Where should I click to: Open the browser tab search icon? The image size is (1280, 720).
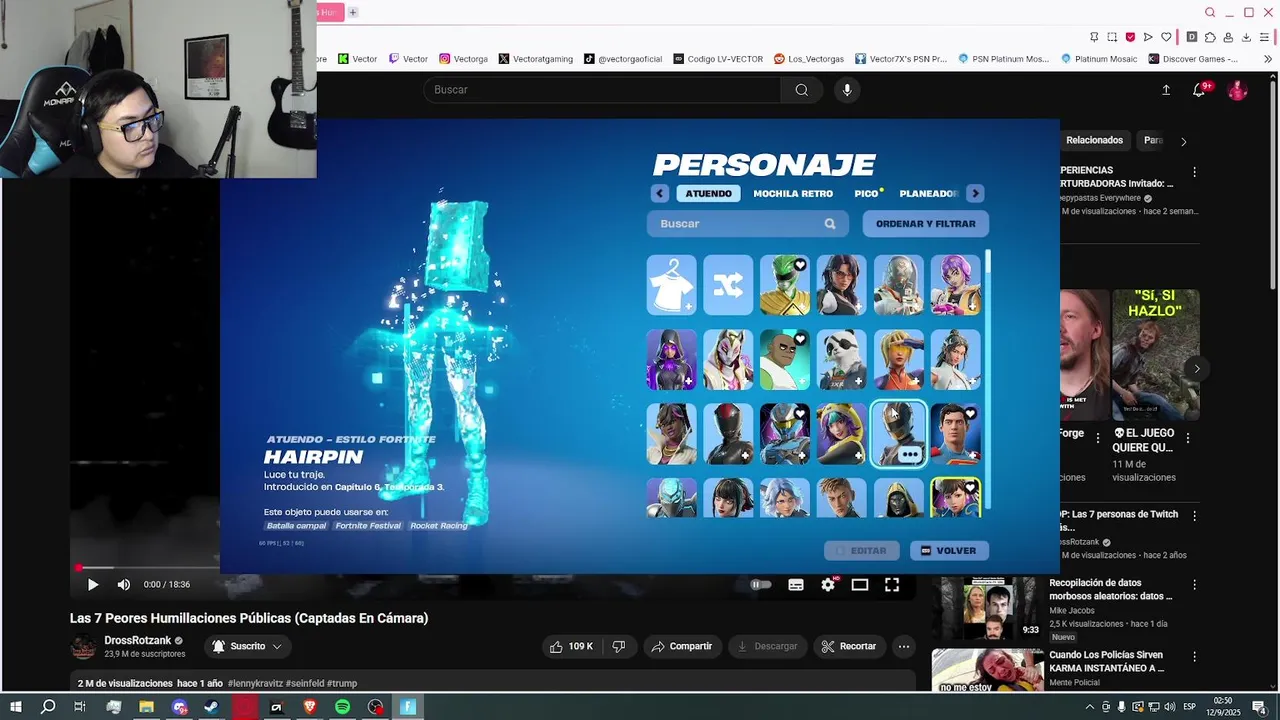(1210, 12)
